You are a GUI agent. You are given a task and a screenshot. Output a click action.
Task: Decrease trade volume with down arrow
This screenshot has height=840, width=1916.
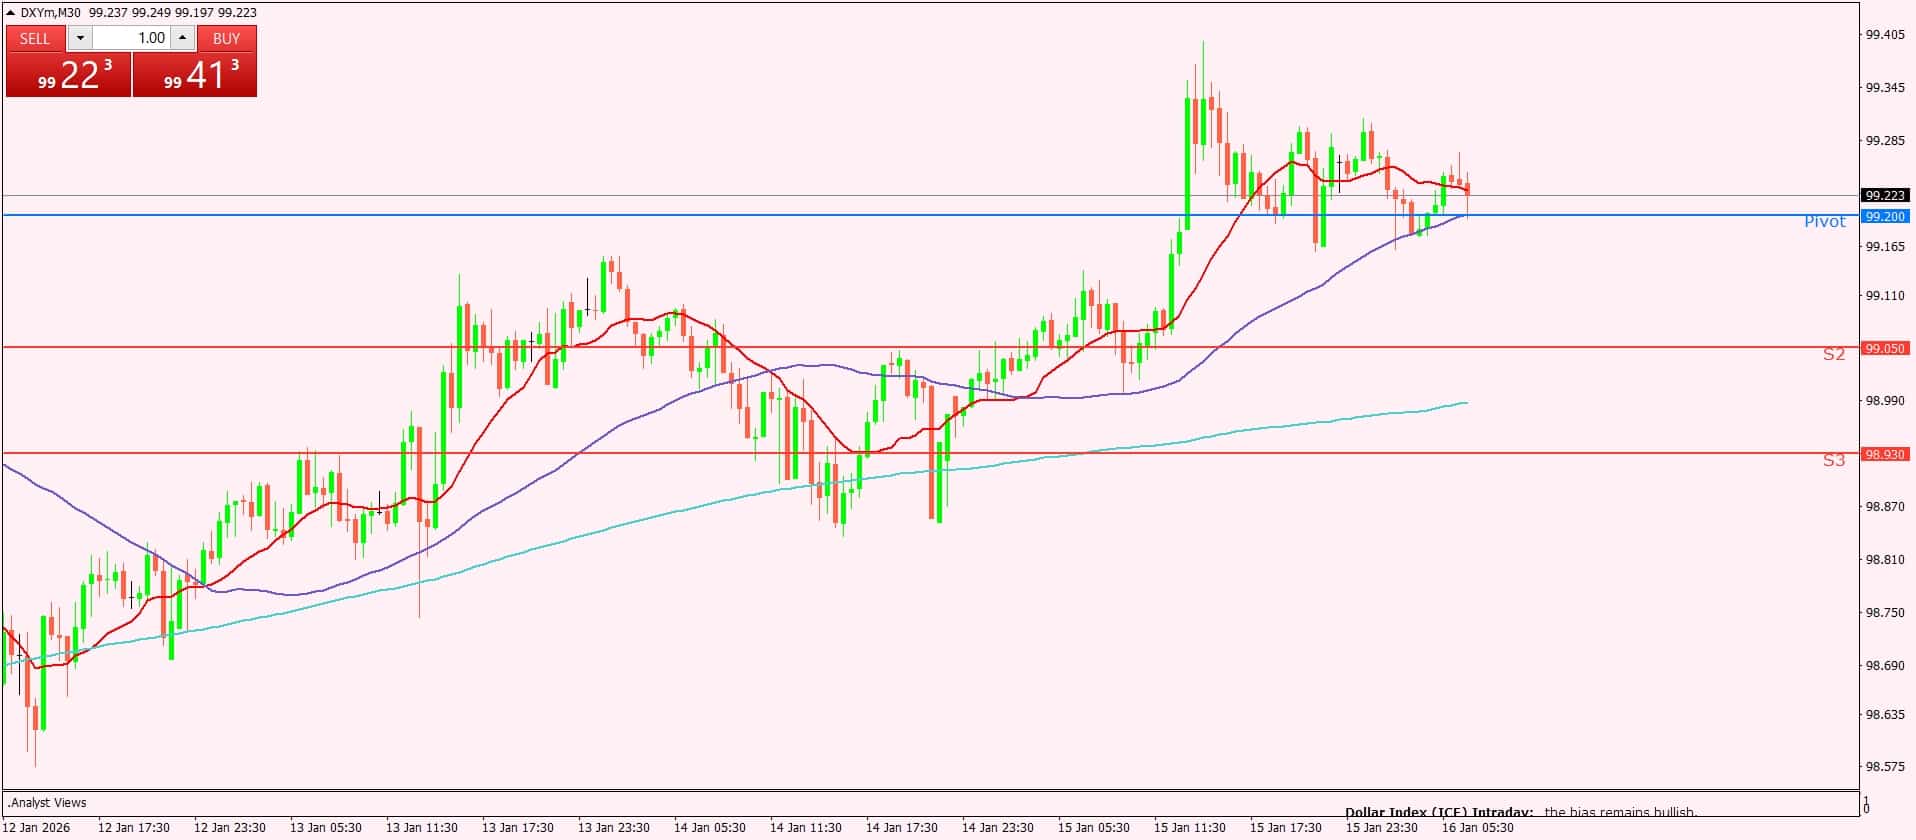80,38
